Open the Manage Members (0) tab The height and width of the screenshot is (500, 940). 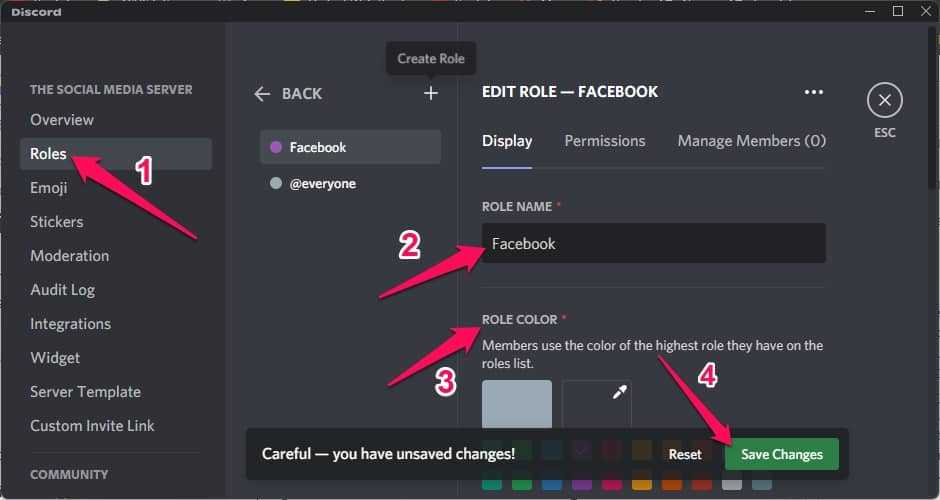pos(751,141)
